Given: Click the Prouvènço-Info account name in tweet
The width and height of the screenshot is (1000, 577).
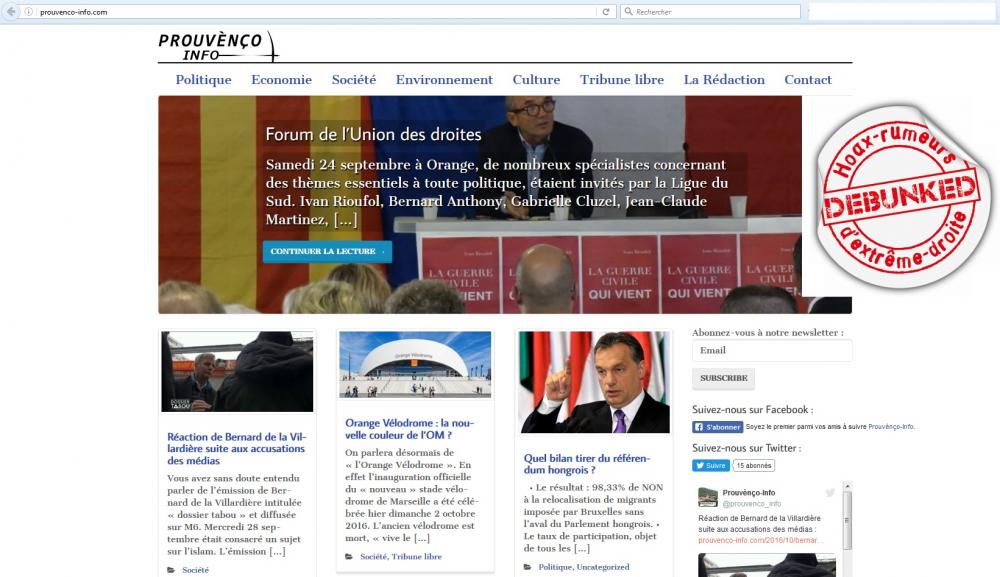Looking at the screenshot, I should click(x=749, y=493).
